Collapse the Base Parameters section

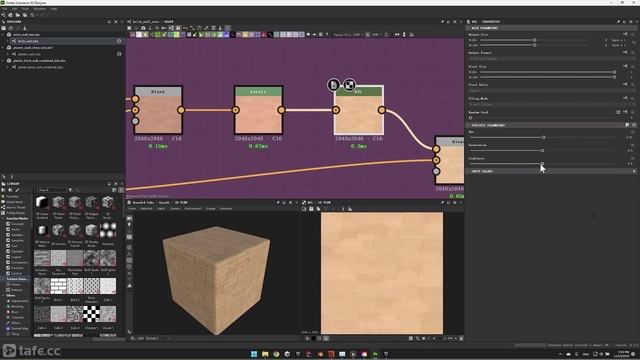coord(468,28)
